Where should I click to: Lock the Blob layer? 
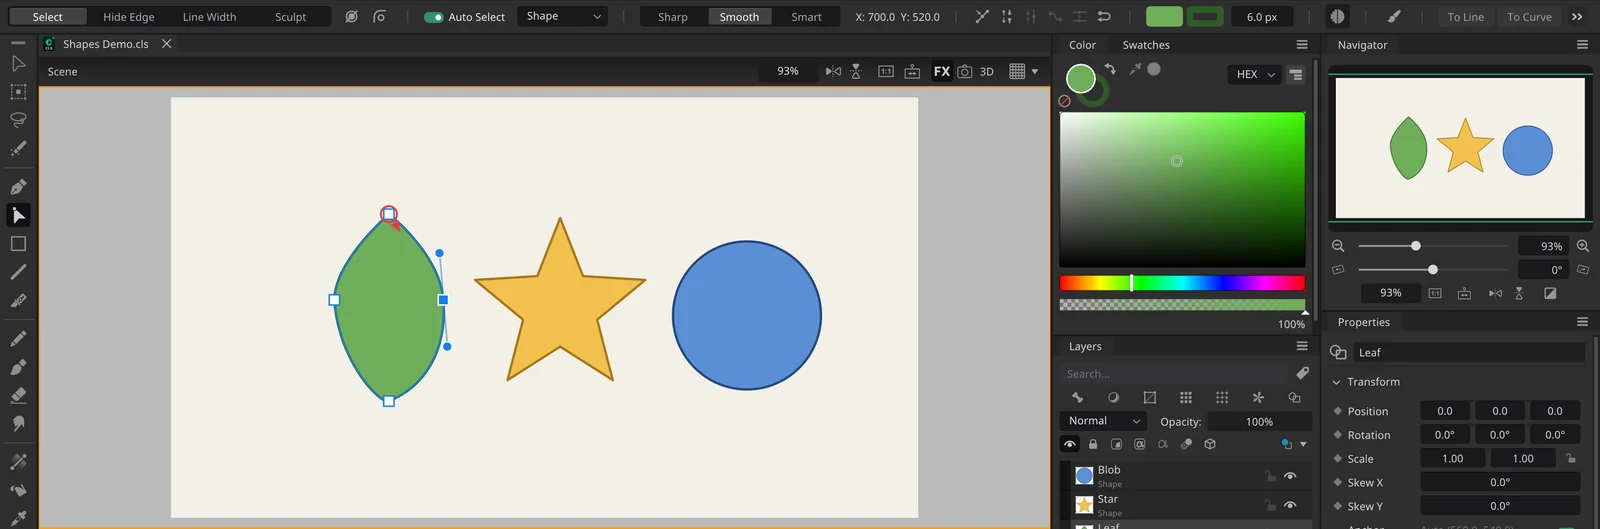[1270, 476]
